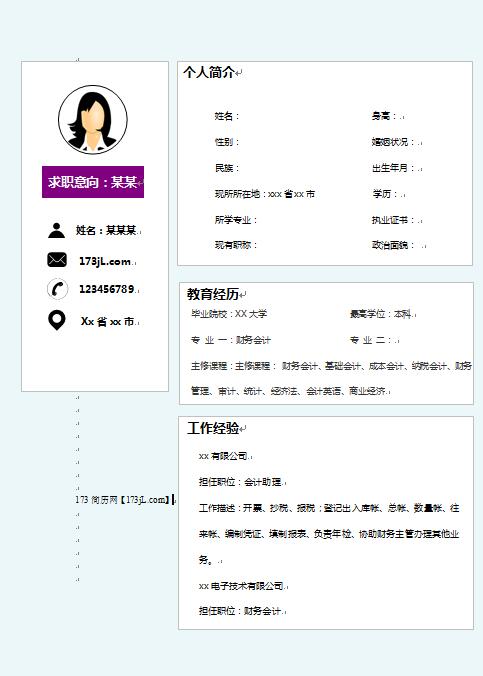483x676 pixels.
Task: Click the person icon beside 姓名
Action: (x=56, y=230)
